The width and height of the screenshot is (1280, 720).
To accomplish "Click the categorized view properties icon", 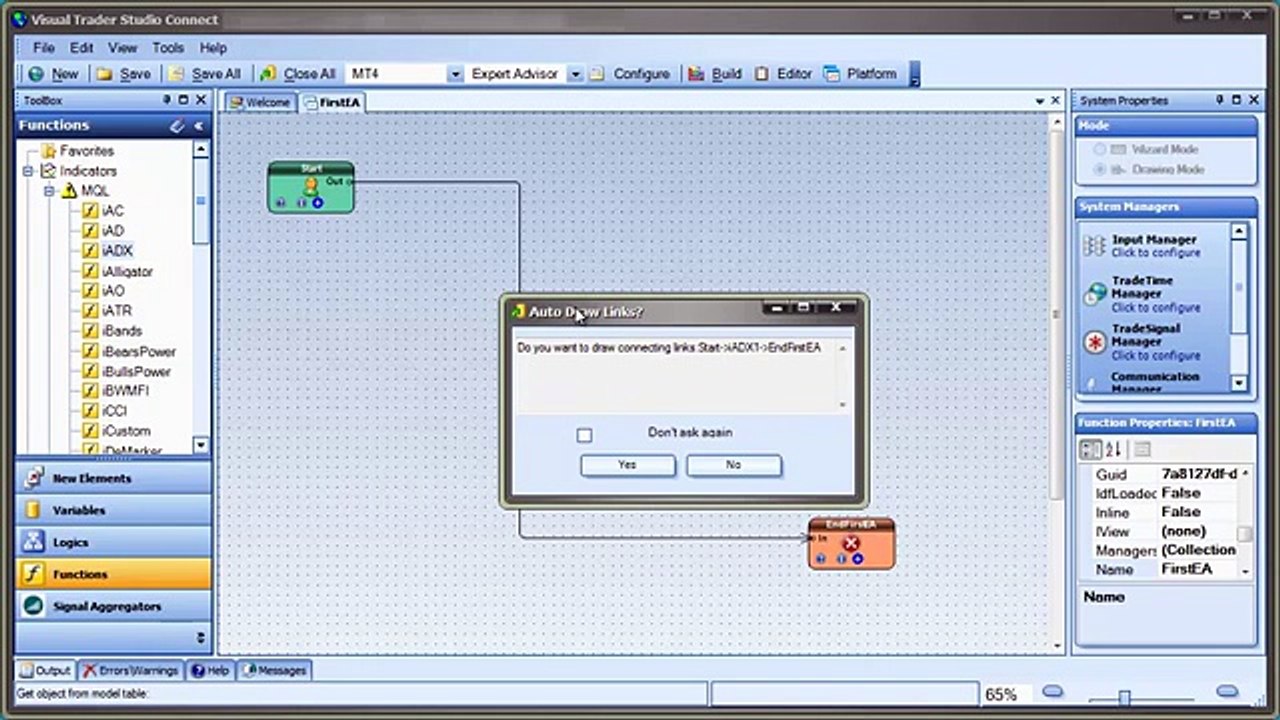I will coord(1092,450).
